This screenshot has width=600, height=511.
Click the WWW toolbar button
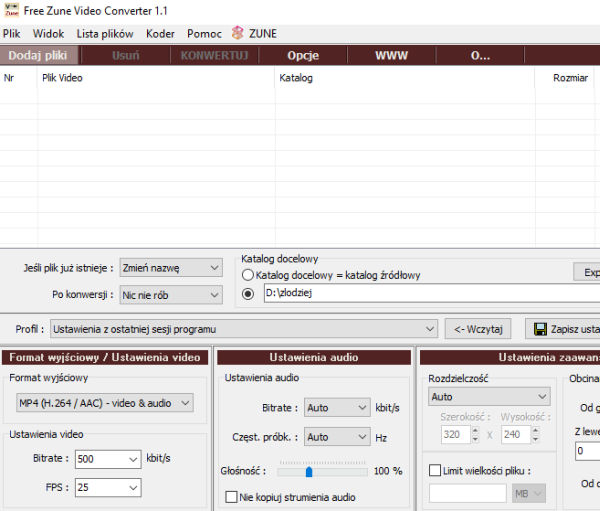(391, 56)
